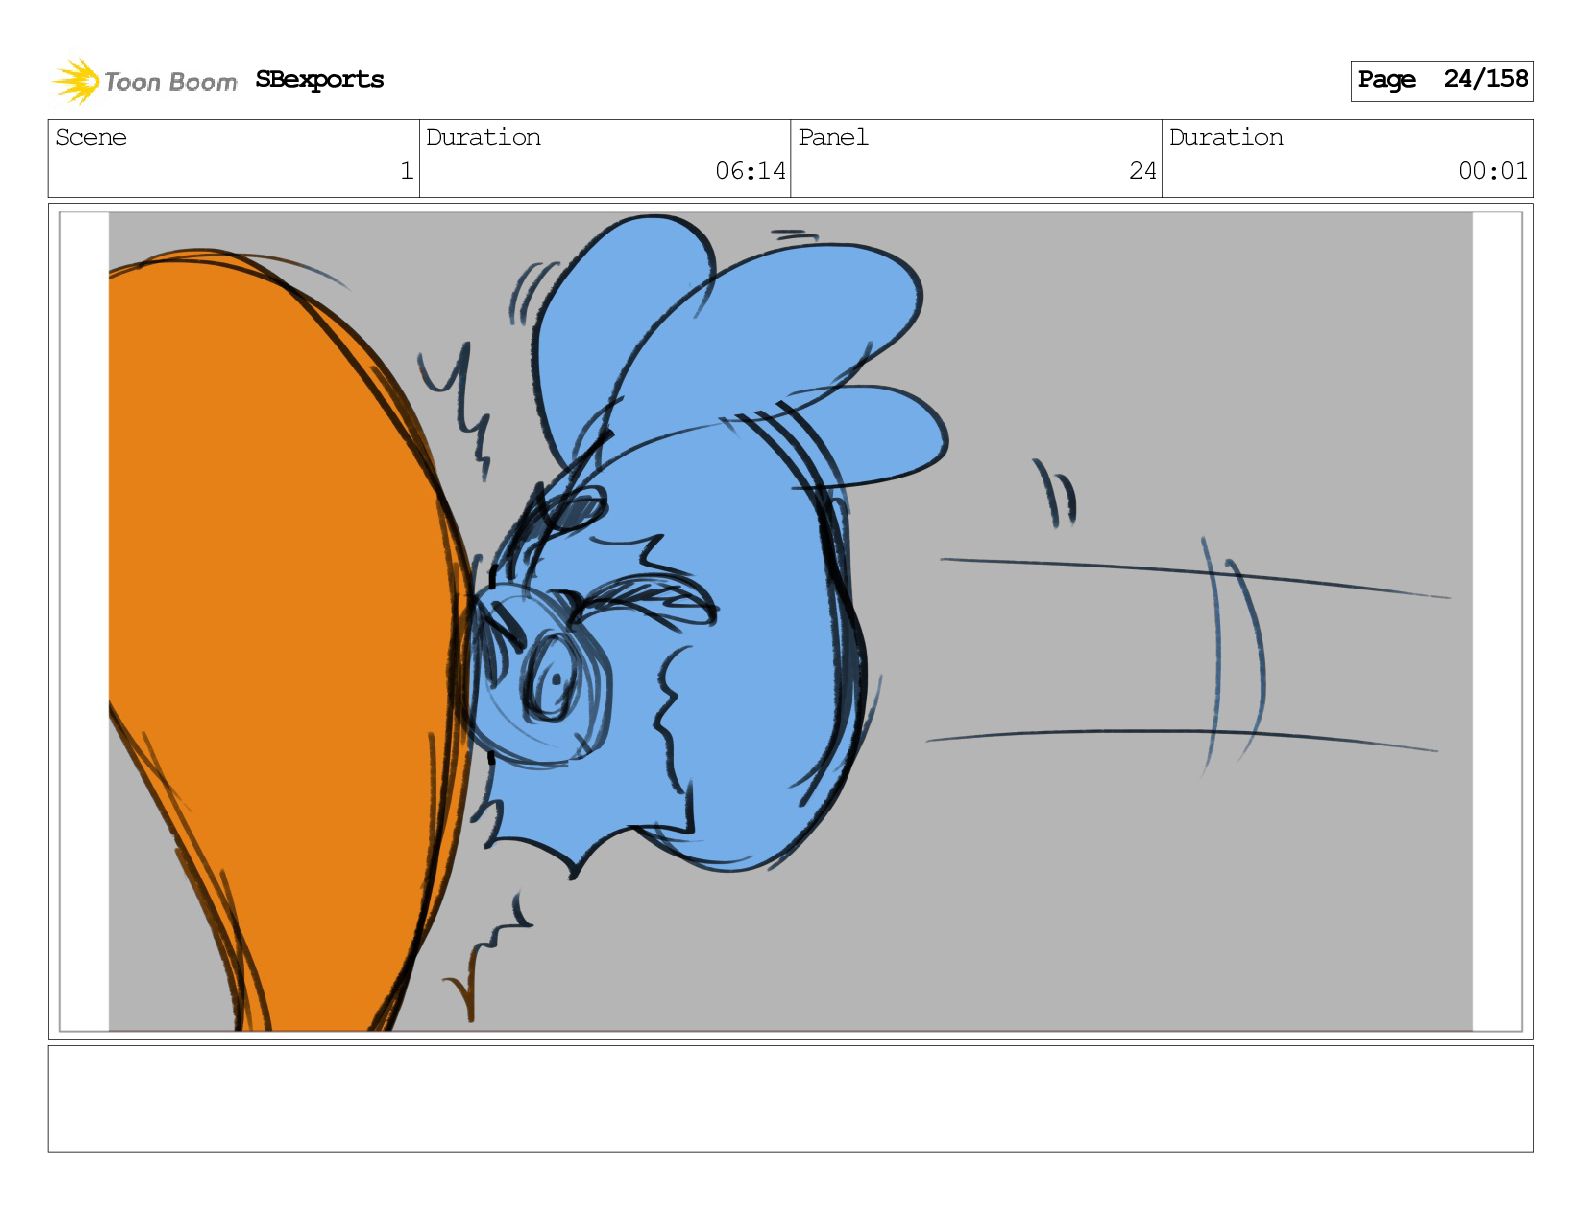Viewport: 1584px width, 1224px height.
Task: Click the Panel label
Action: (833, 137)
